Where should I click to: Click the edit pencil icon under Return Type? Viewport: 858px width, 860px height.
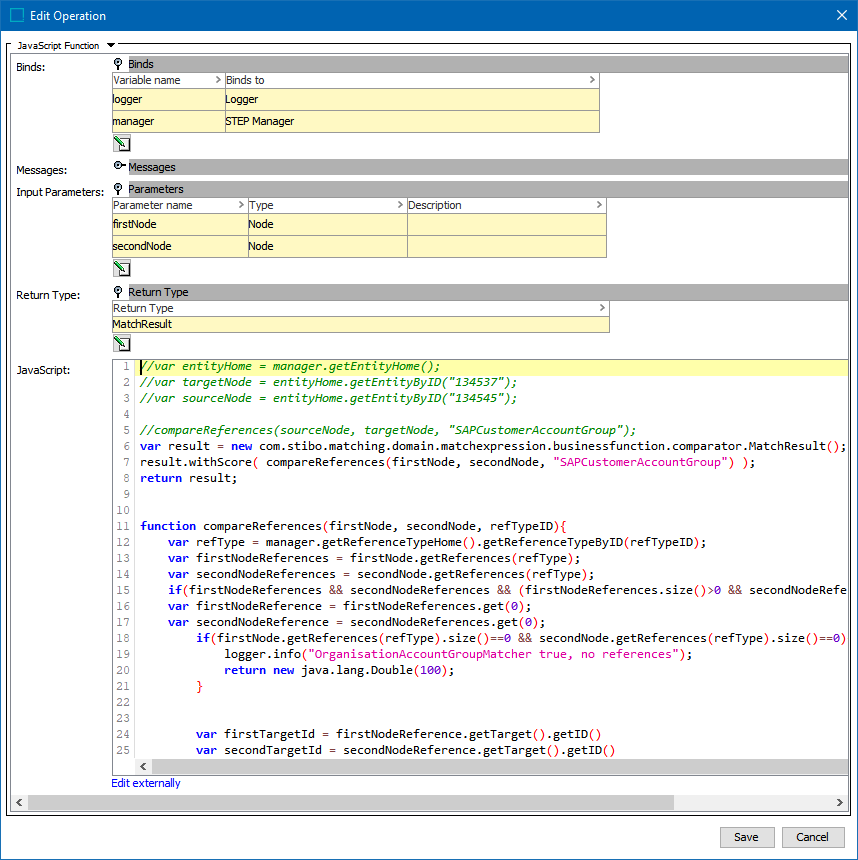121,343
